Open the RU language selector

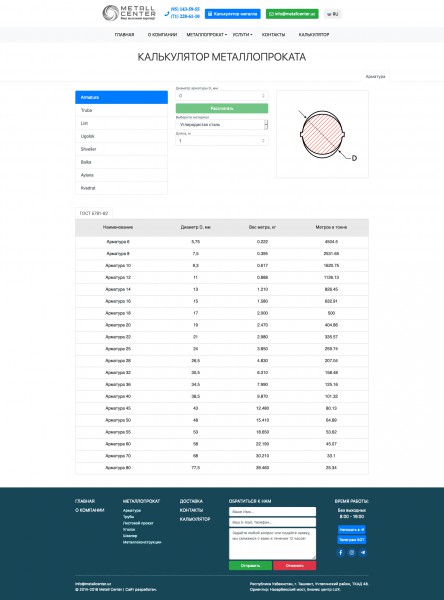tap(333, 14)
